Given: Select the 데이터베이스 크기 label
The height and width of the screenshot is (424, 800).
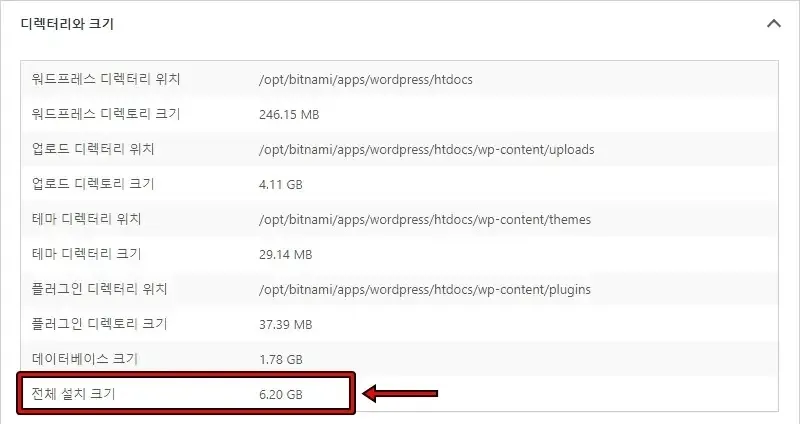Looking at the screenshot, I should click(85, 359).
